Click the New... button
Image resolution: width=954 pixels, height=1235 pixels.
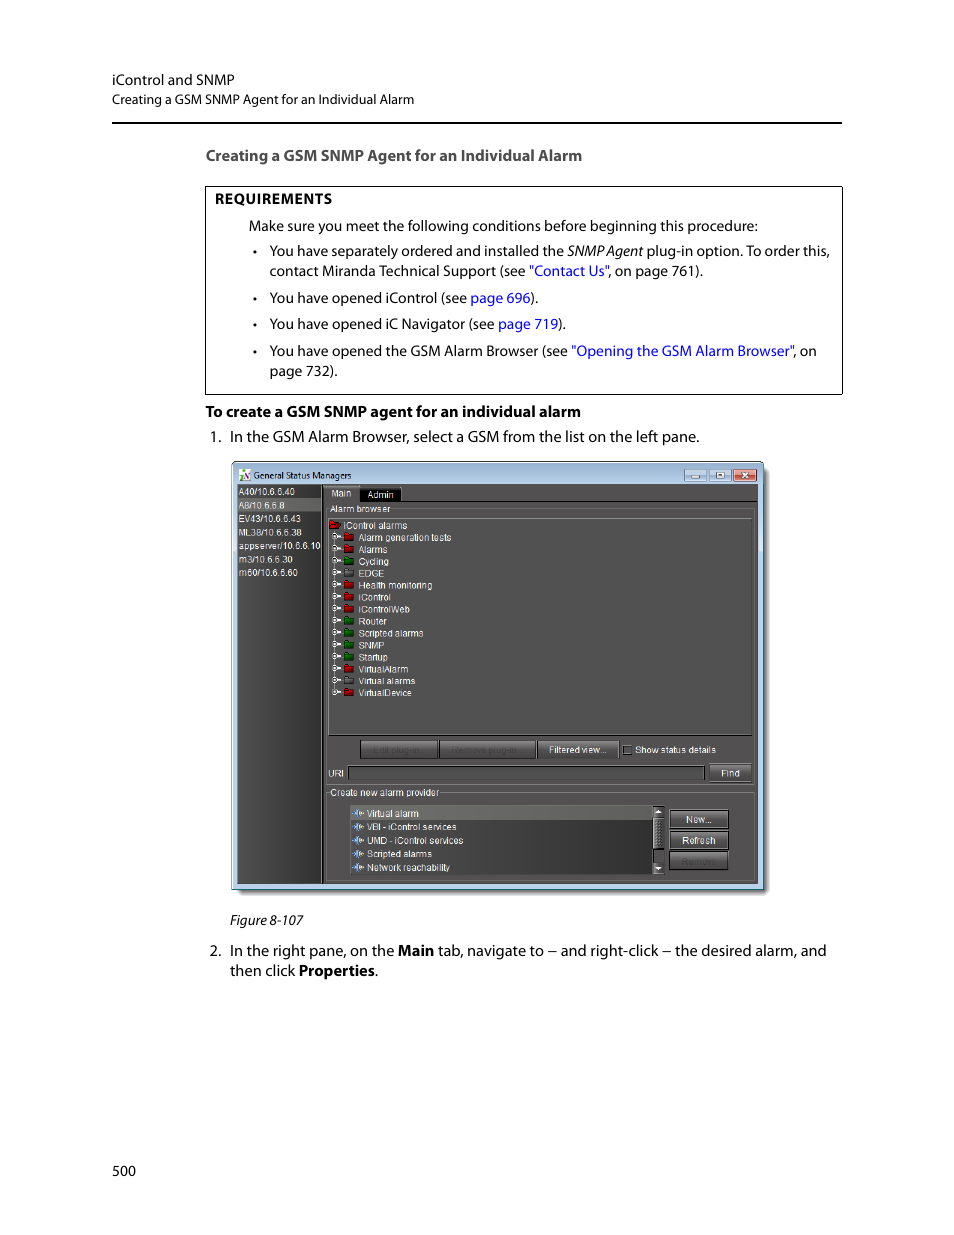pos(698,820)
